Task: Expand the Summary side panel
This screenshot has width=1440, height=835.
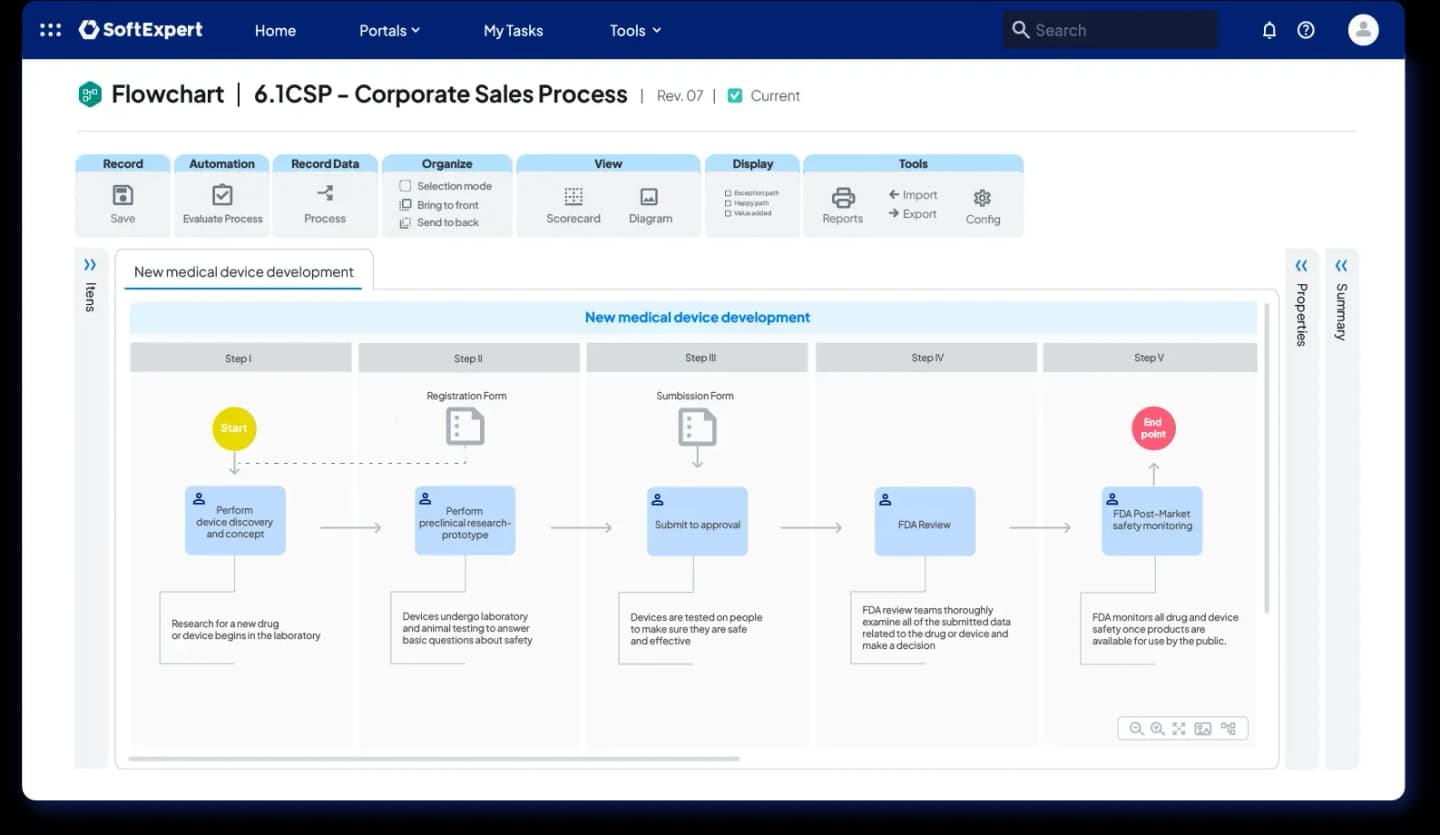Action: point(1341,265)
